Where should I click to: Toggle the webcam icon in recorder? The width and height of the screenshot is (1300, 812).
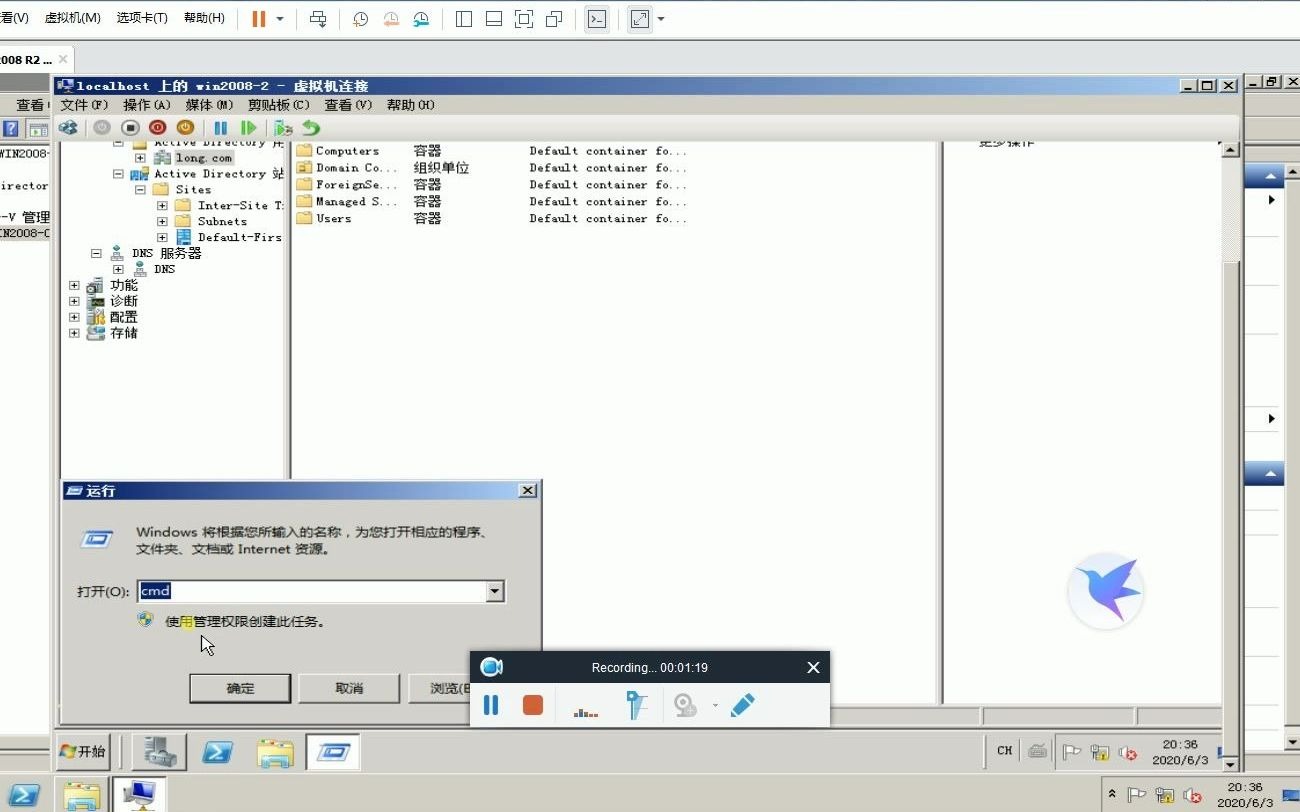coord(685,706)
